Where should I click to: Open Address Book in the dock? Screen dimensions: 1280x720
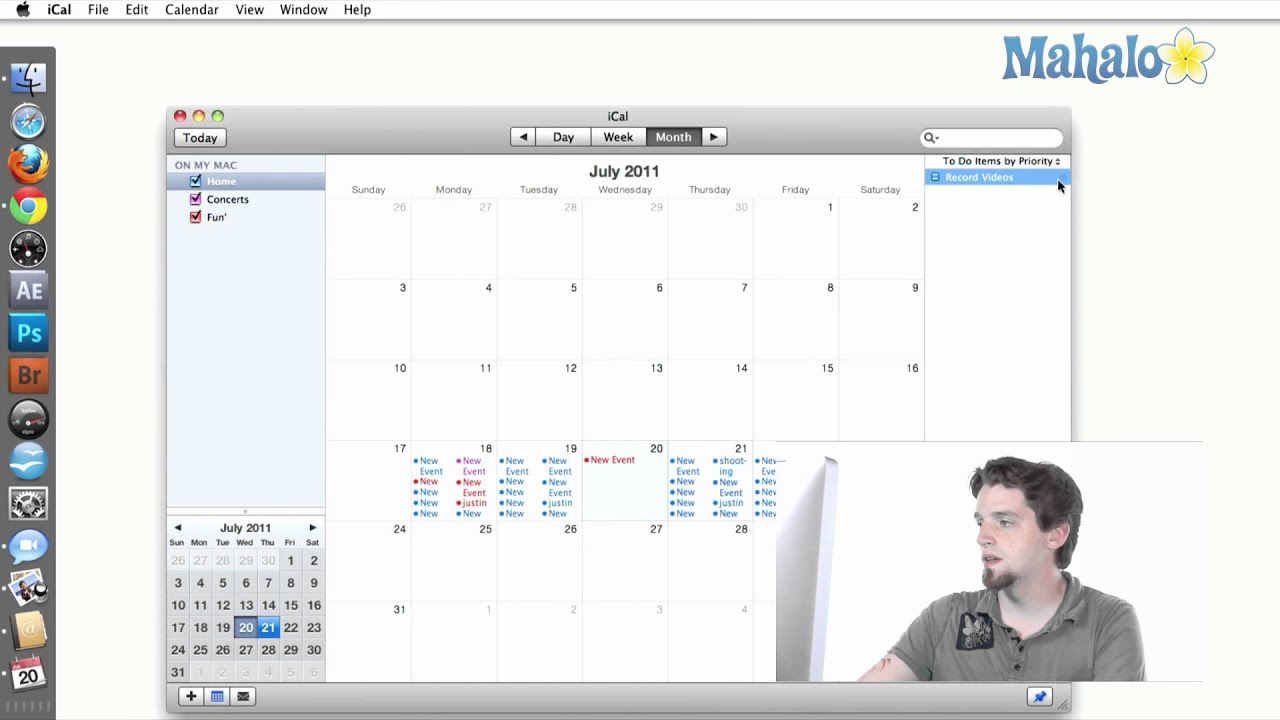click(x=28, y=630)
